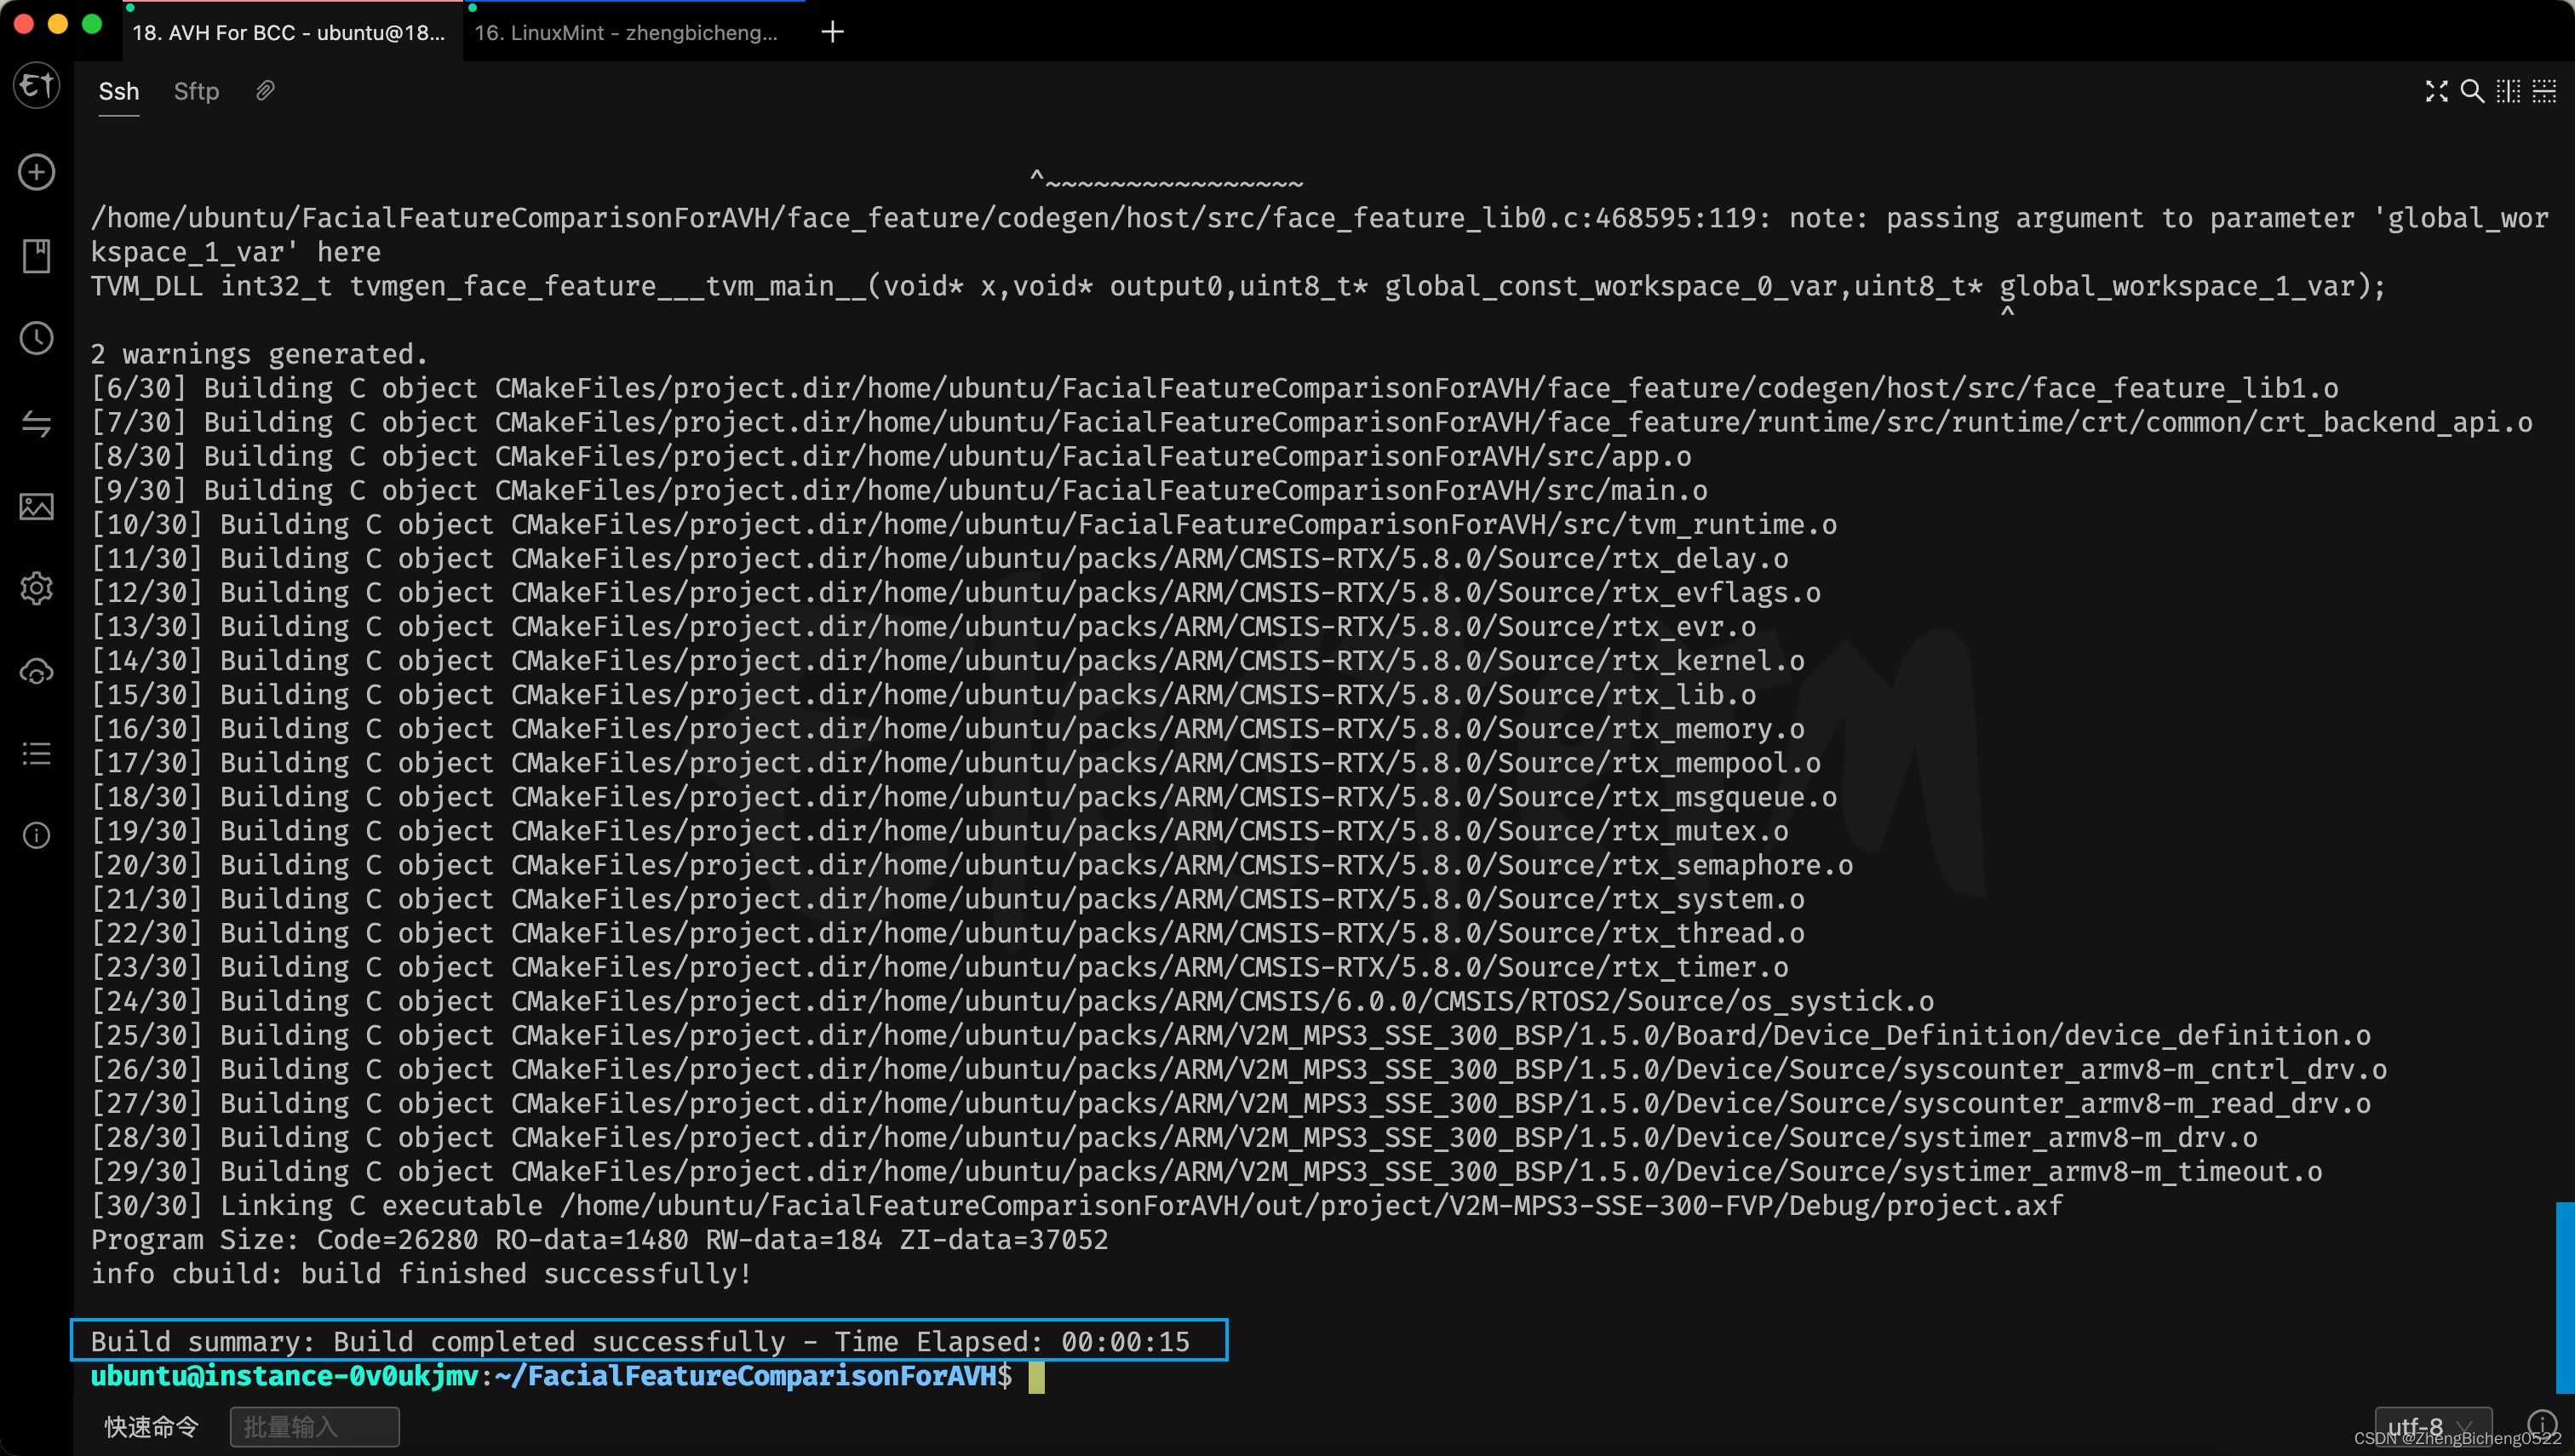Open the image gallery sidebar icon
The image size is (2575, 1456).
[36, 506]
